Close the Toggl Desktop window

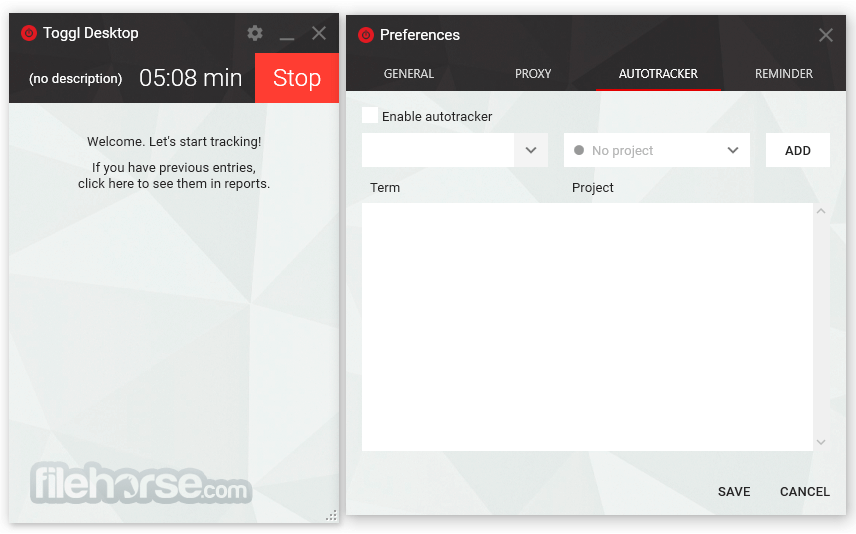(319, 33)
